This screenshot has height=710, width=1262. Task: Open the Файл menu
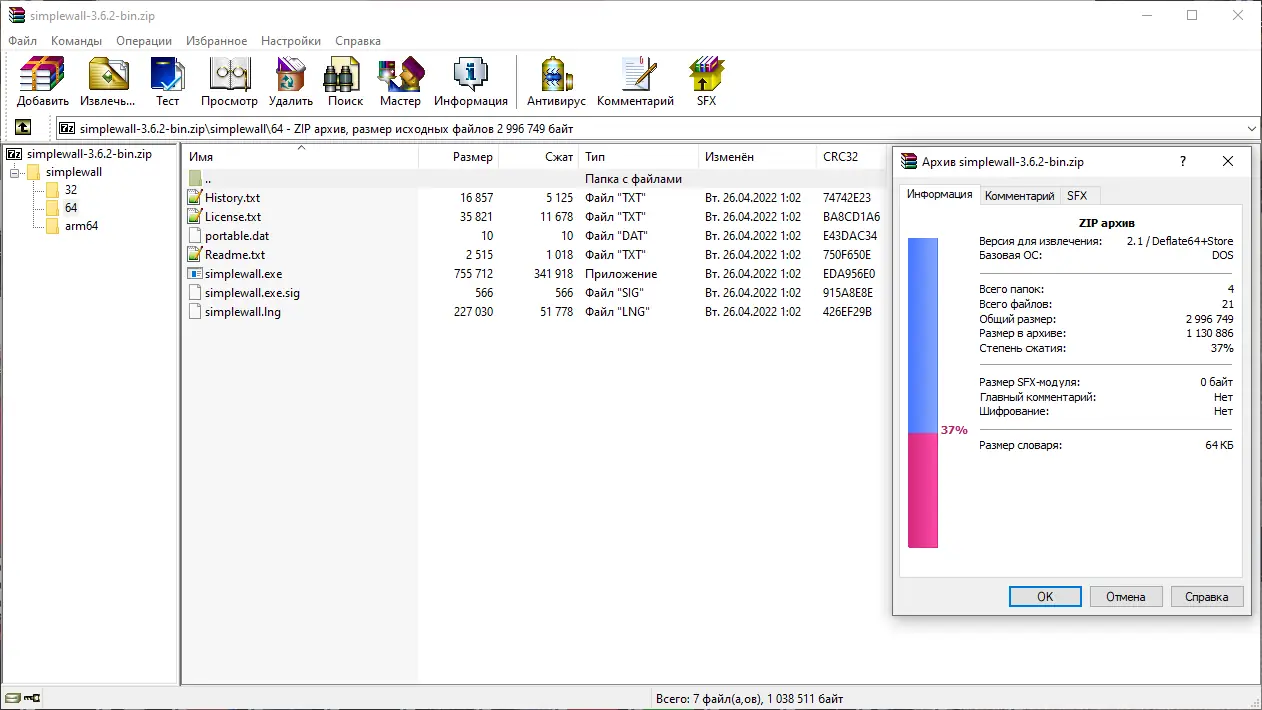tap(22, 41)
